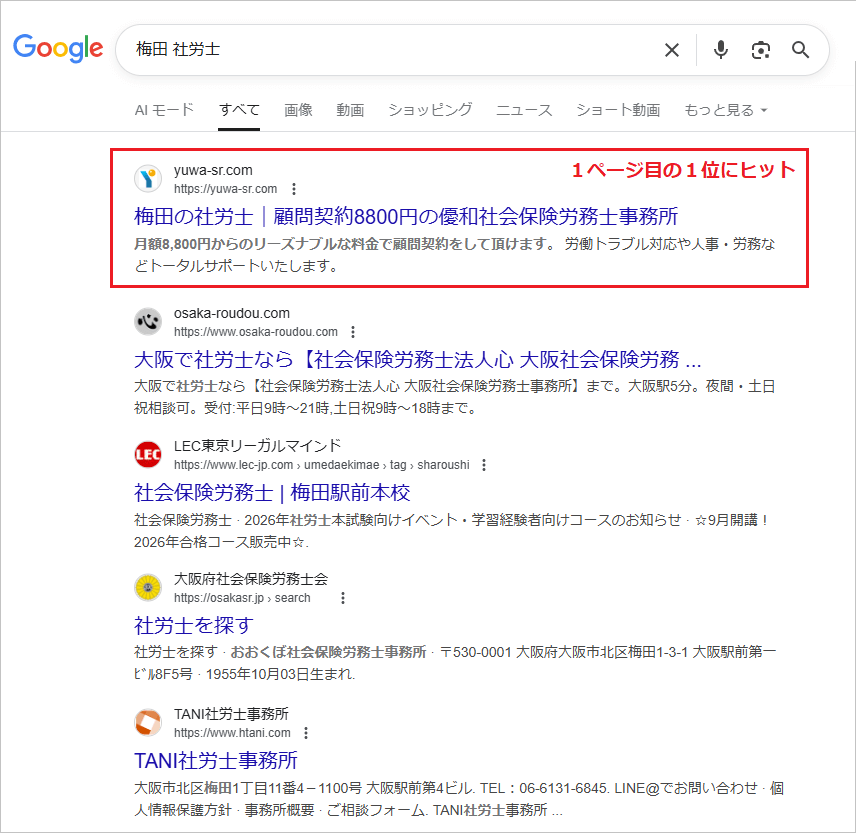This screenshot has width=856, height=833.
Task: Click the LEC red favicon
Action: tap(148, 455)
